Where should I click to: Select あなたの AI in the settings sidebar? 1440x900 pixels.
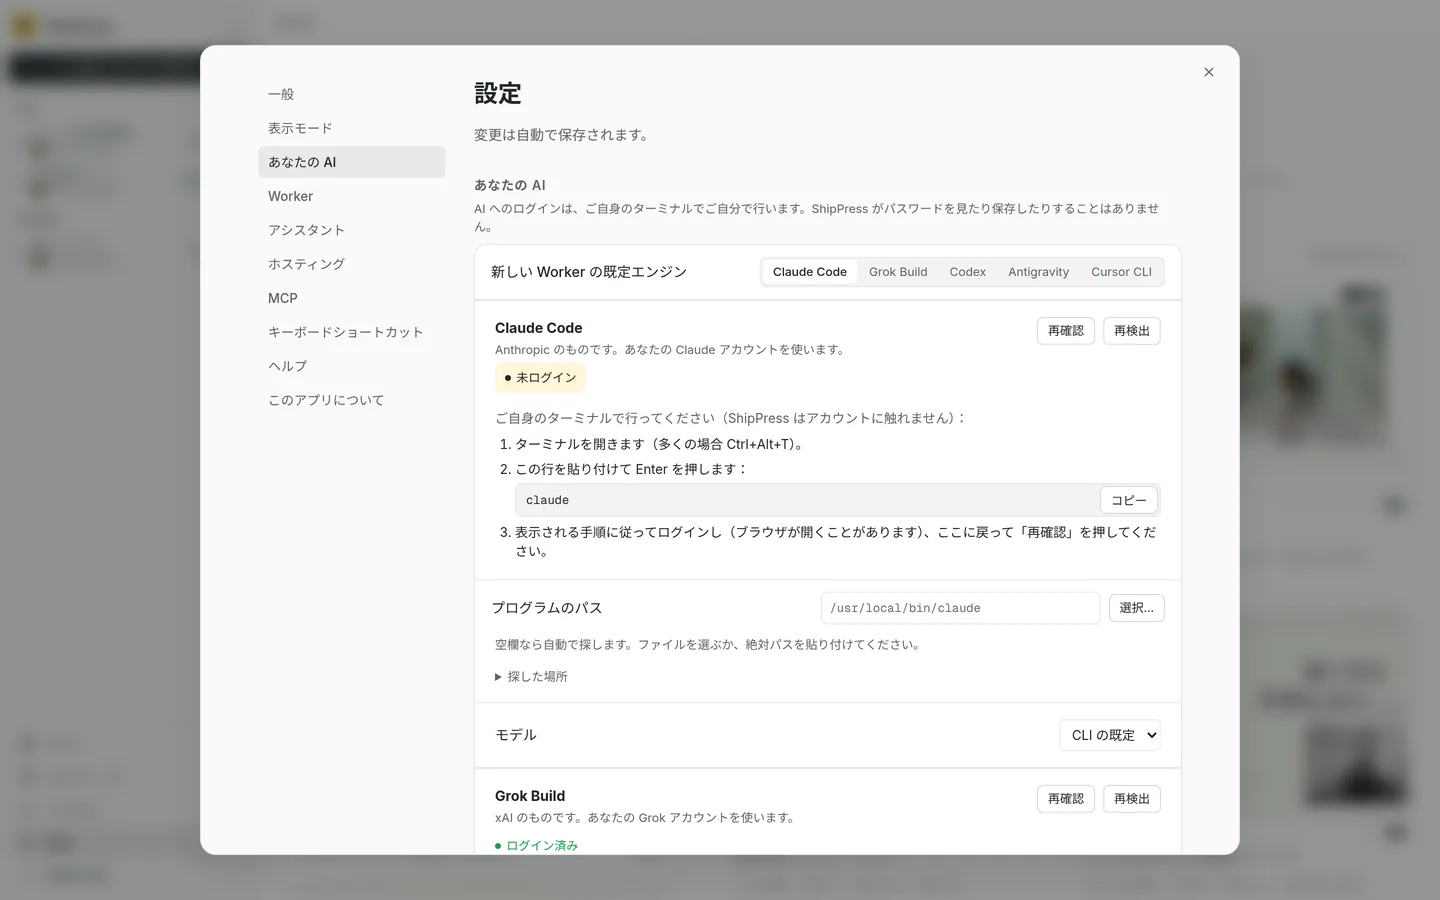point(351,162)
